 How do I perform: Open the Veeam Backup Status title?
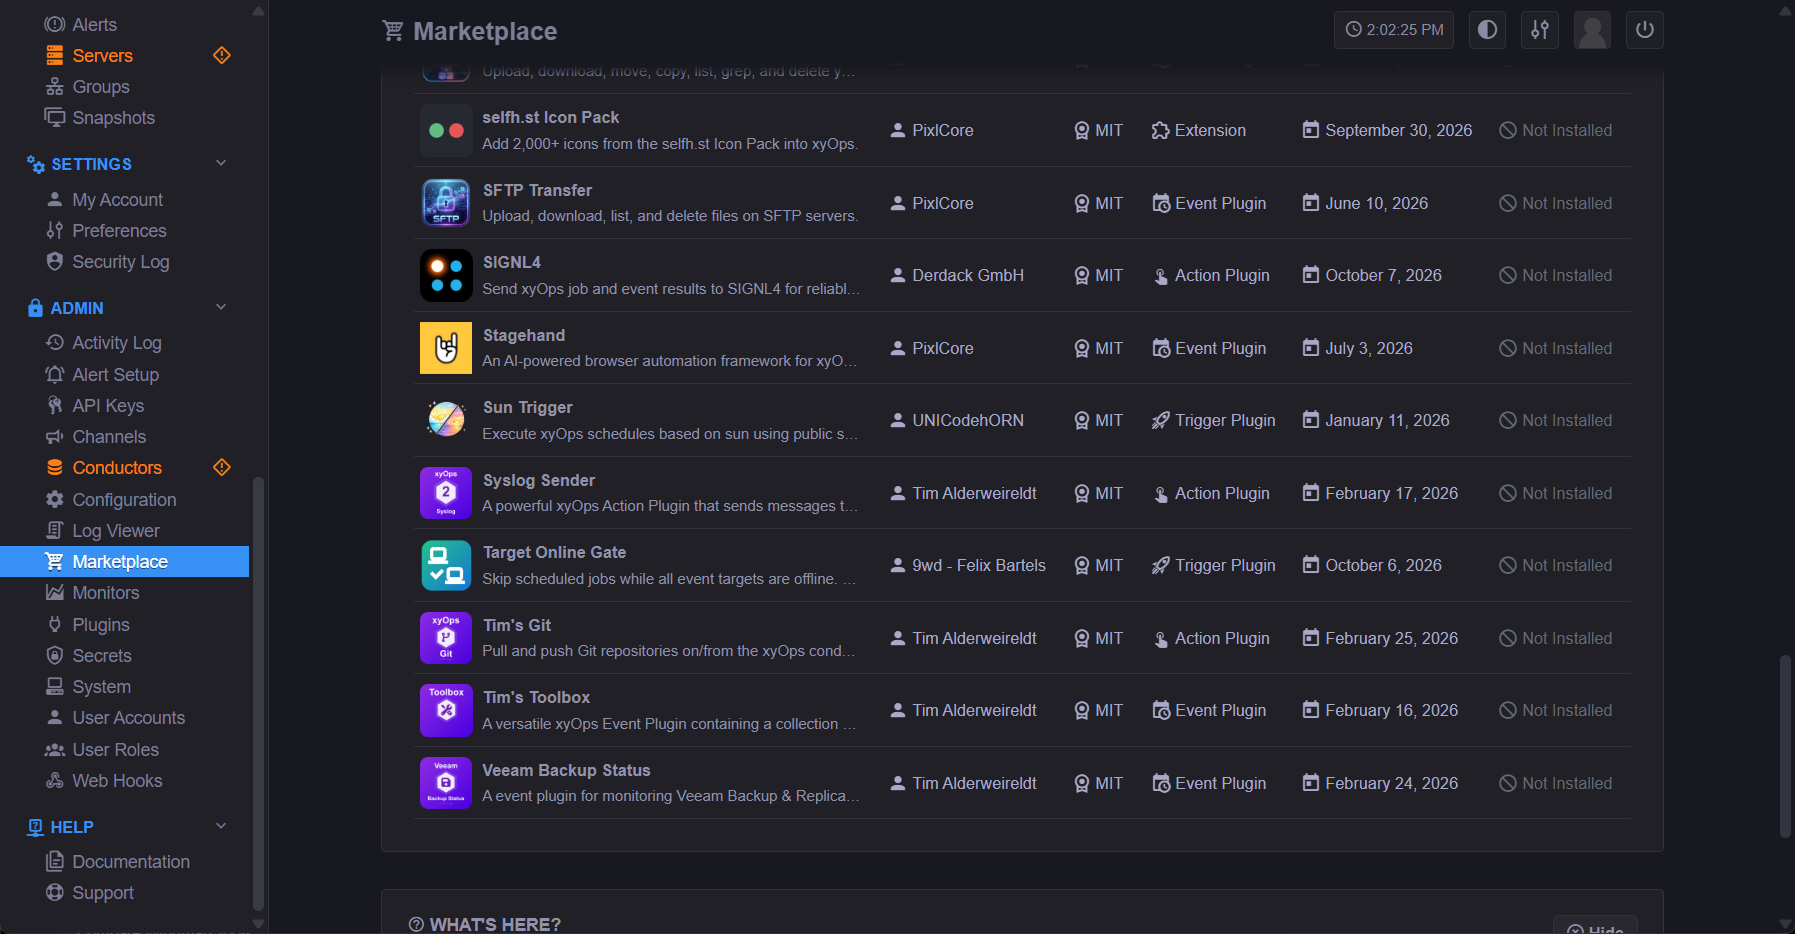(566, 770)
